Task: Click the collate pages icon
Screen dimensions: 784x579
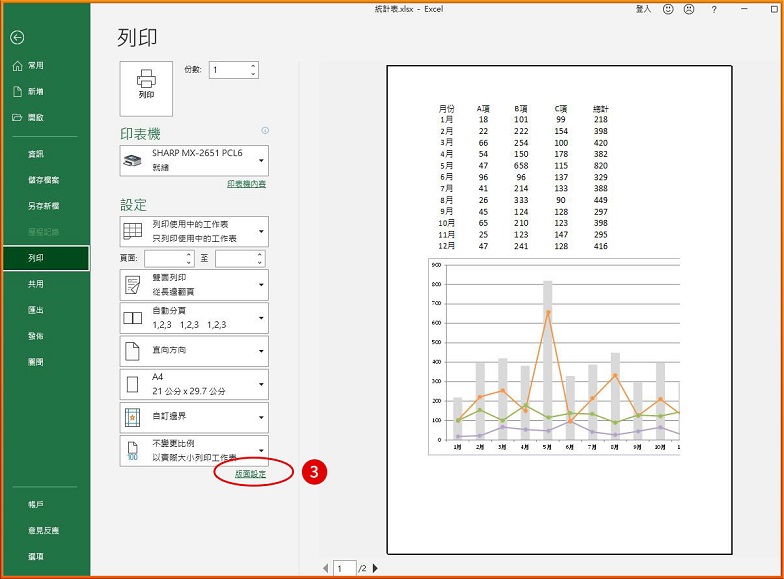Action: point(132,318)
